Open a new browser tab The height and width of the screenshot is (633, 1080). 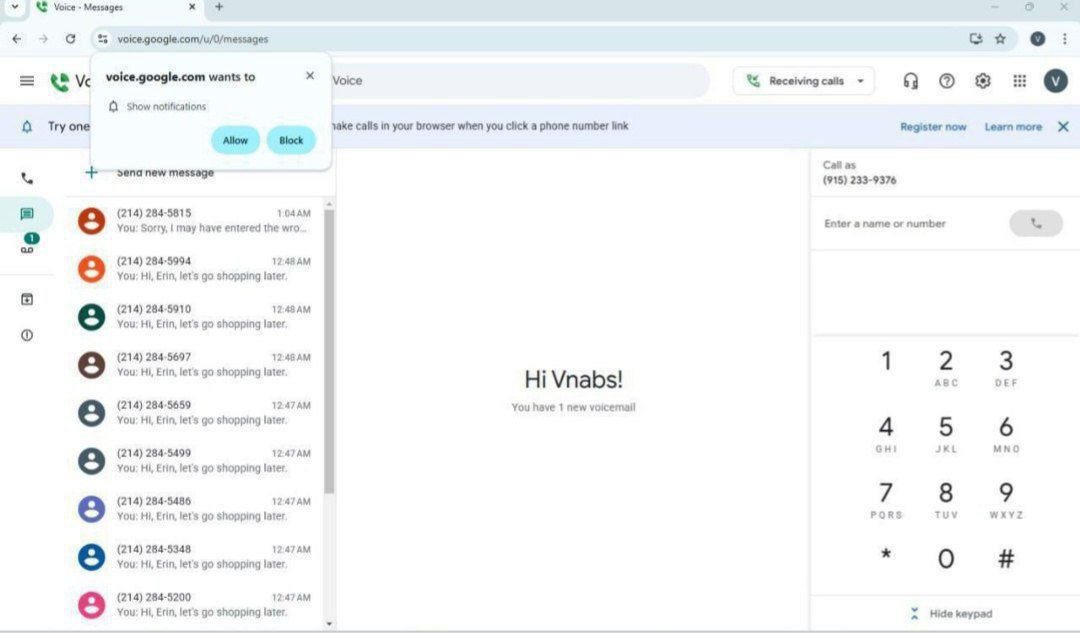pyautogui.click(x=219, y=7)
